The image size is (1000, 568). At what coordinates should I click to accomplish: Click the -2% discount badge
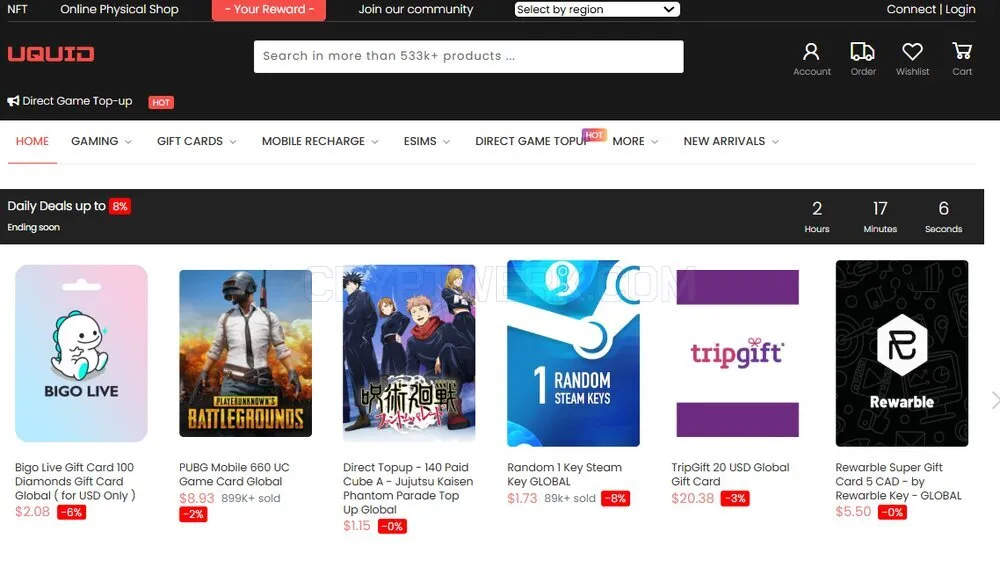(x=193, y=514)
